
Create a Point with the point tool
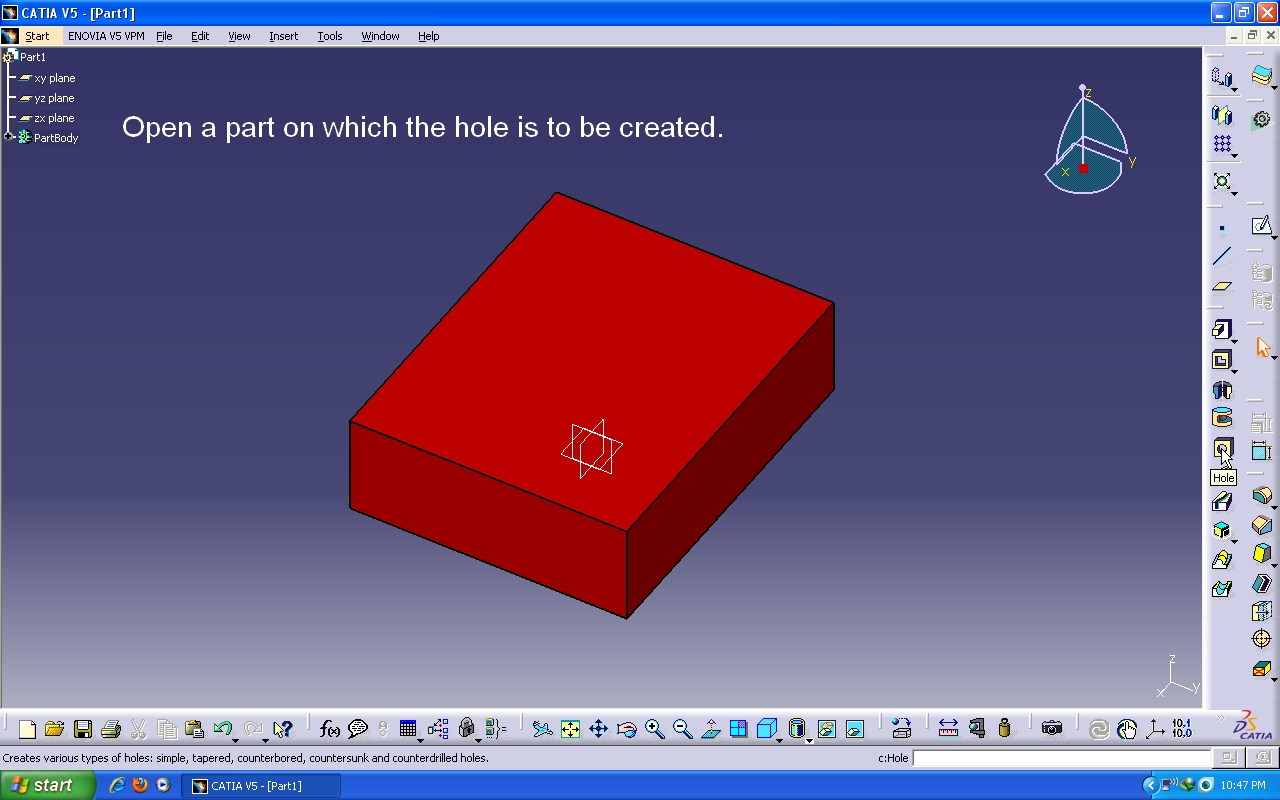pos(1222,228)
